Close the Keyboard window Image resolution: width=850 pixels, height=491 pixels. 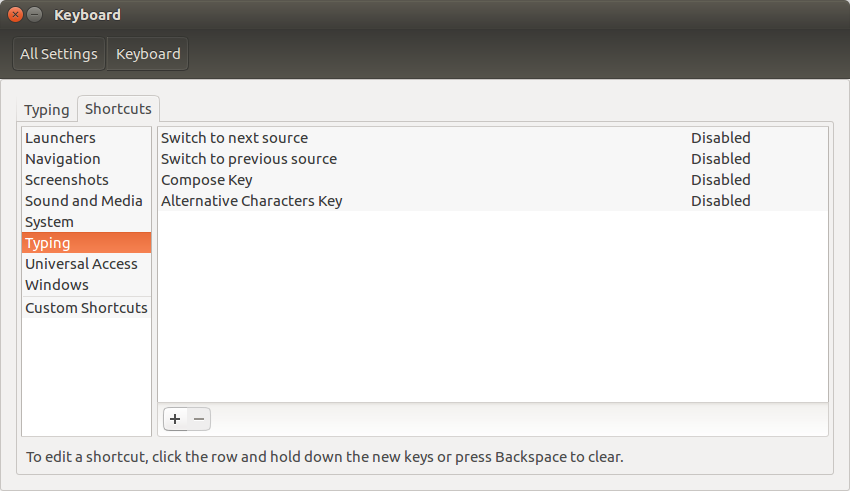point(16,15)
